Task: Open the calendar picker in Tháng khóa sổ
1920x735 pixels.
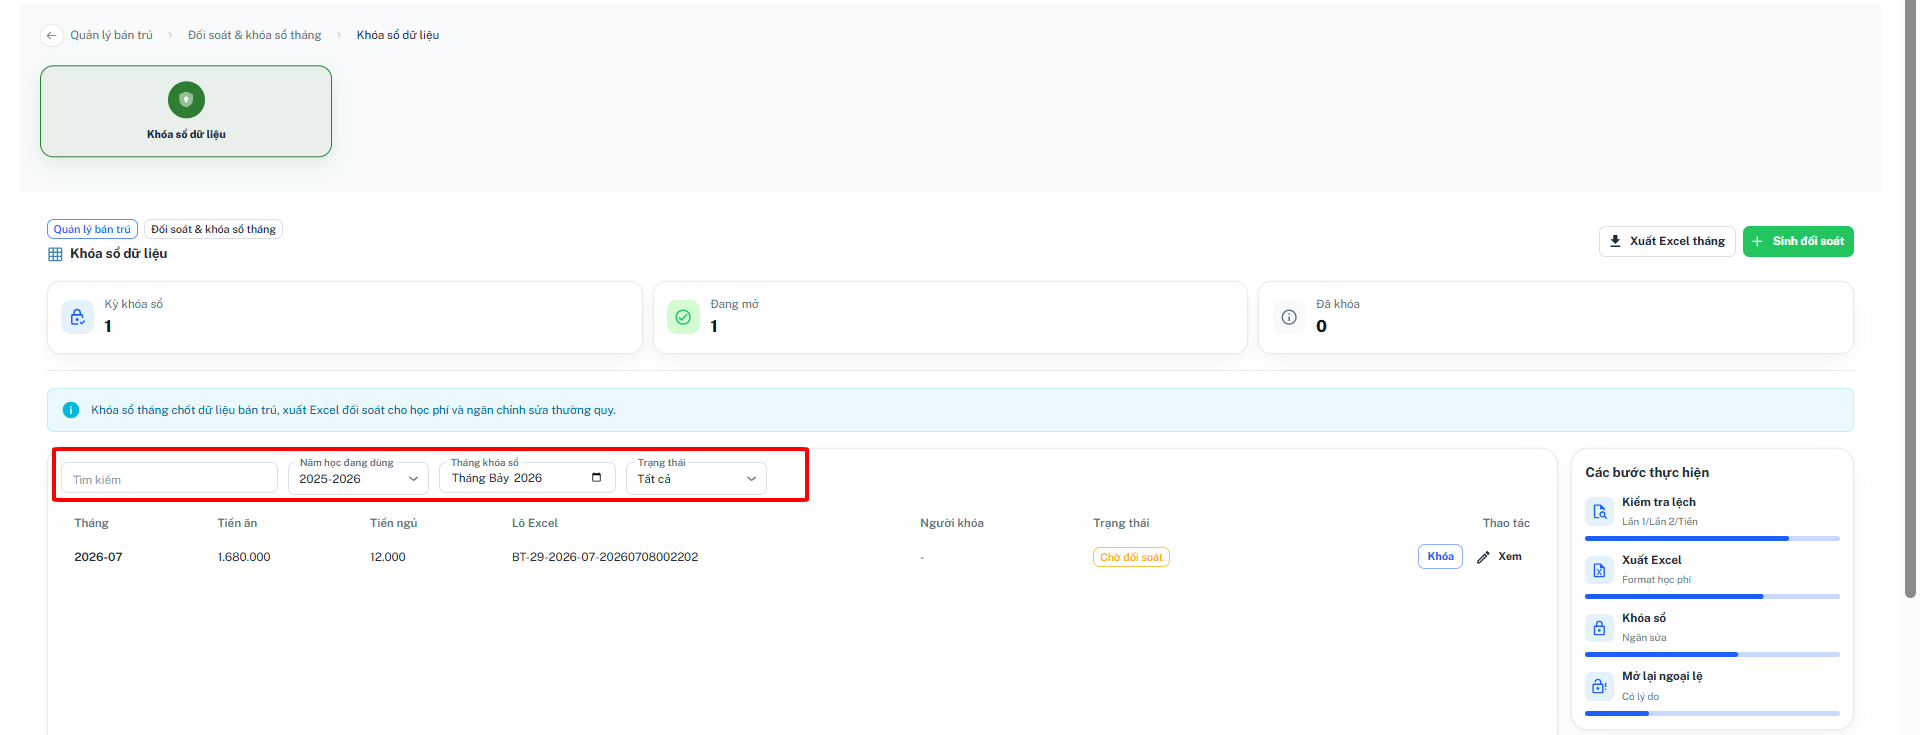Action: pos(597,478)
